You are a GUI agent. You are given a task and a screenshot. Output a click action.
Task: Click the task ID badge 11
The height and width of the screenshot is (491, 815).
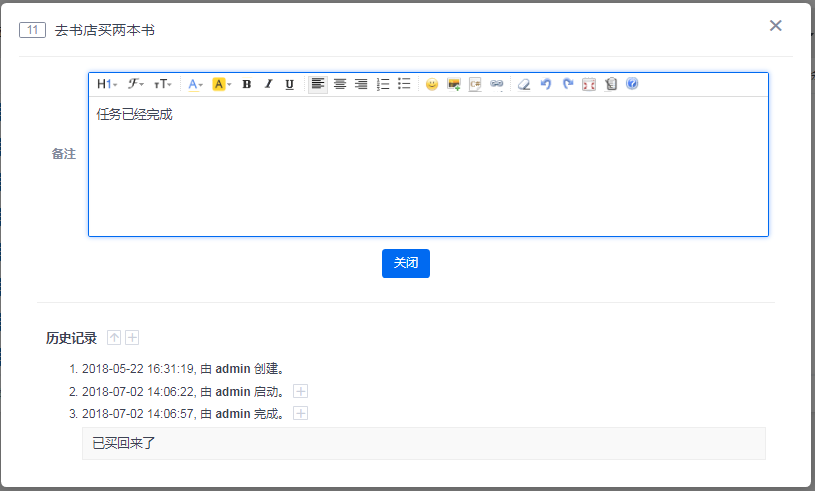click(32, 30)
